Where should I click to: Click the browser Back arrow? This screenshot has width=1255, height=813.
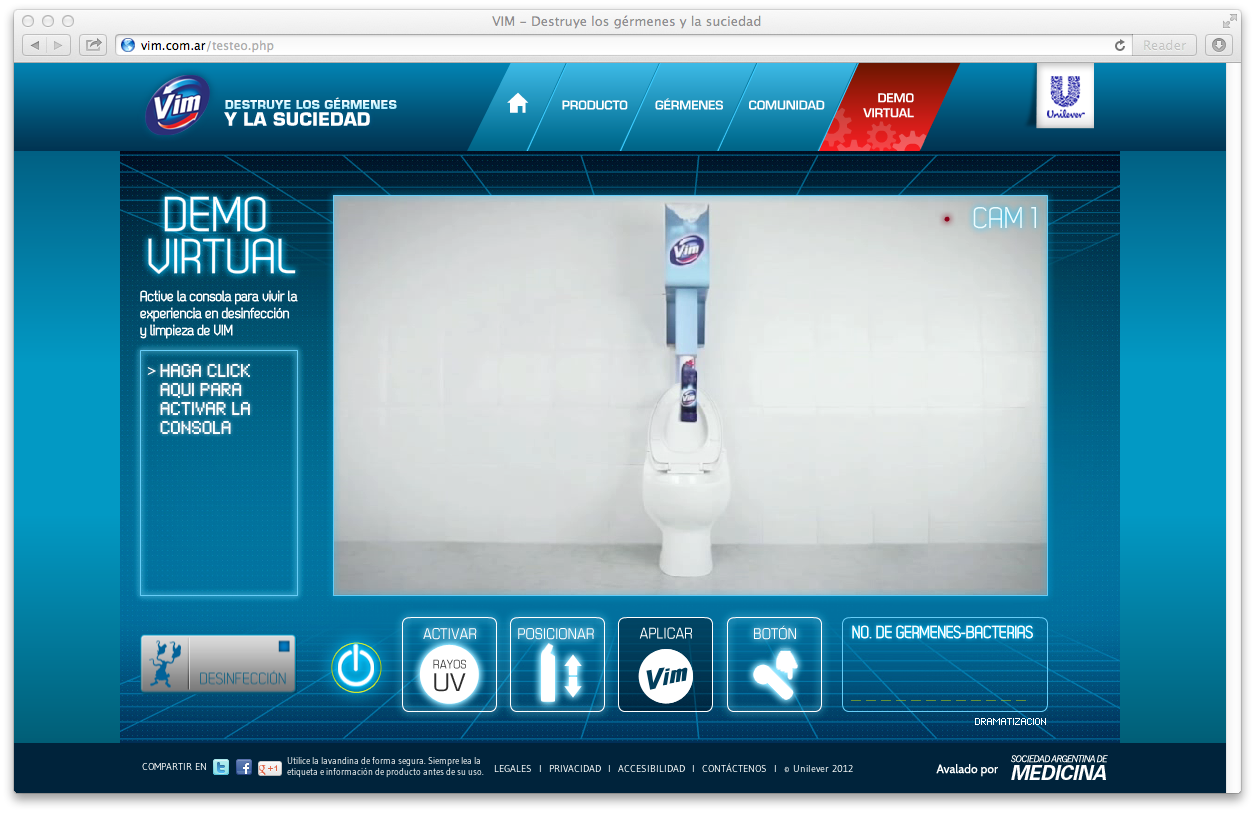[x=34, y=45]
